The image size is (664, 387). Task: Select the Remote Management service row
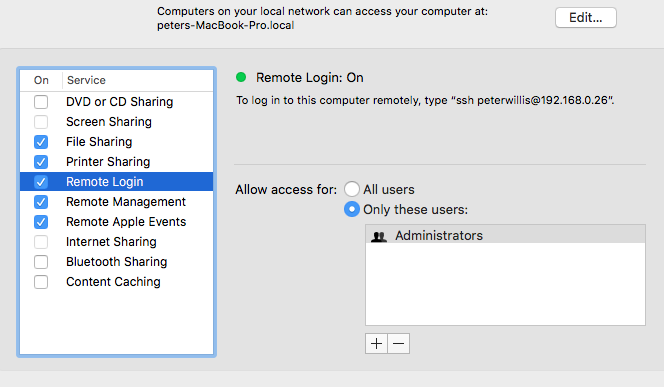click(116, 202)
